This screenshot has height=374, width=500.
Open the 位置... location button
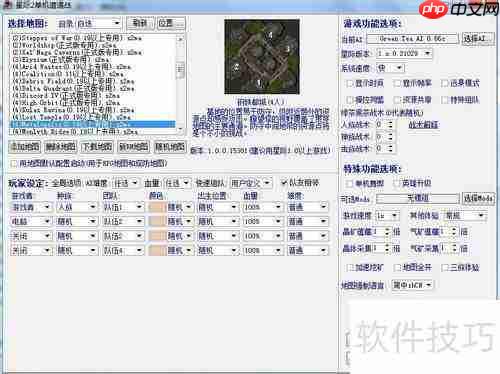(171, 23)
